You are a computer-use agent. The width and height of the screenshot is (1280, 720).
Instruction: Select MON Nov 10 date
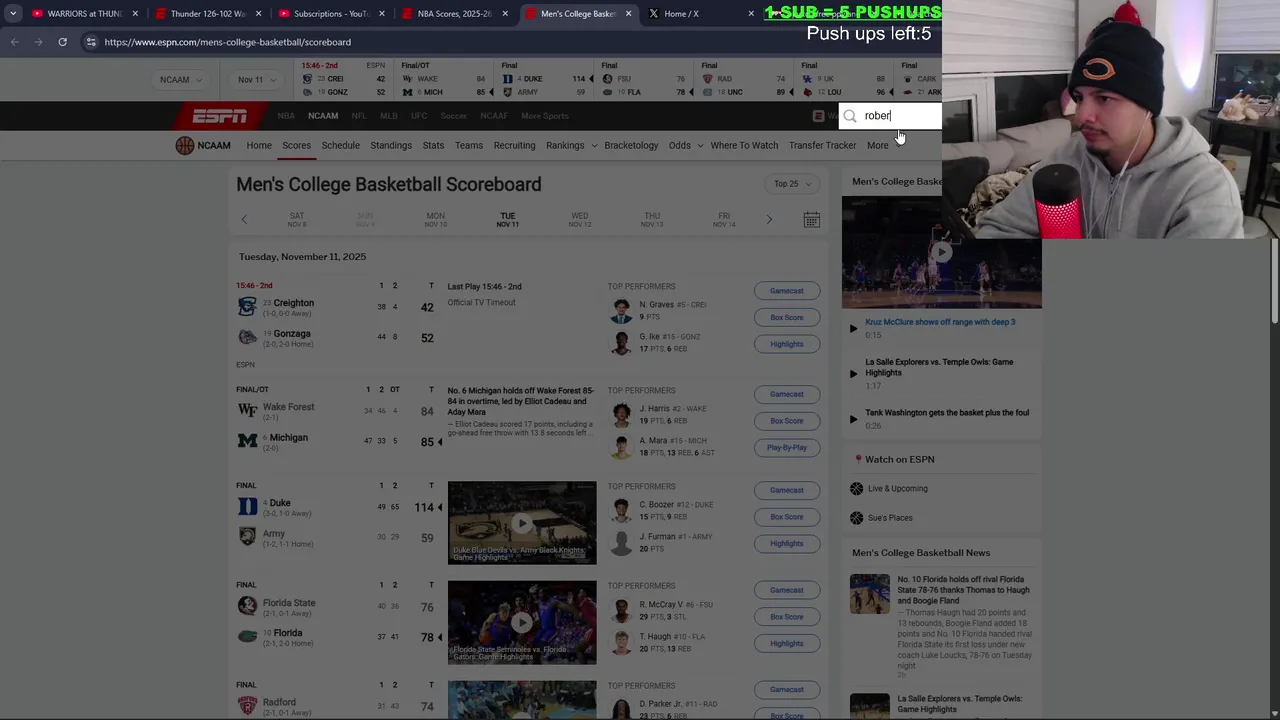pos(435,219)
